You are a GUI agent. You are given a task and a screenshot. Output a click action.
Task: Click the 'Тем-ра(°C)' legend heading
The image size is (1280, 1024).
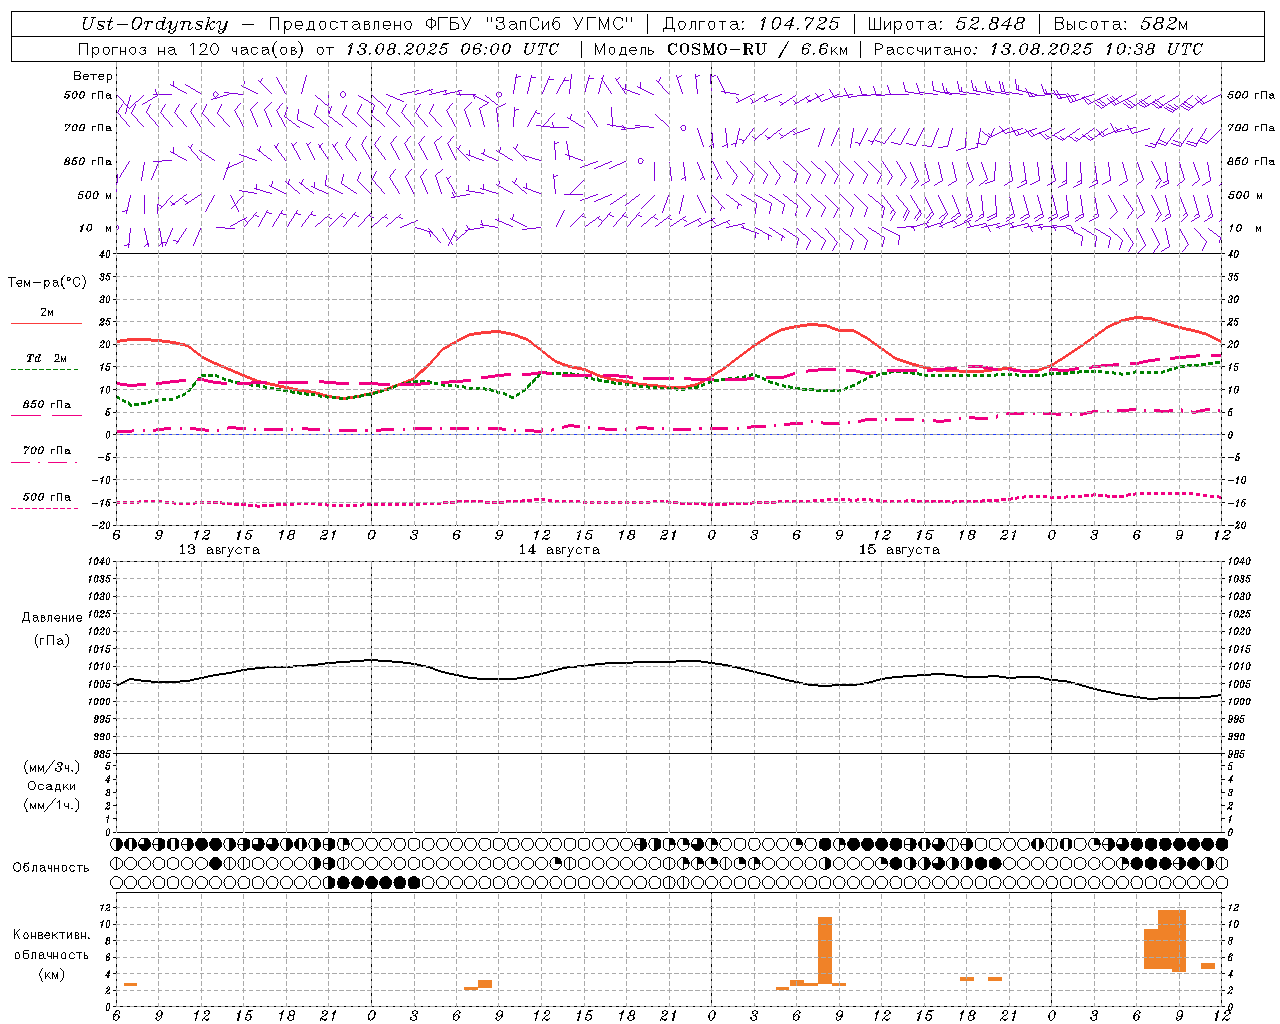47,282
